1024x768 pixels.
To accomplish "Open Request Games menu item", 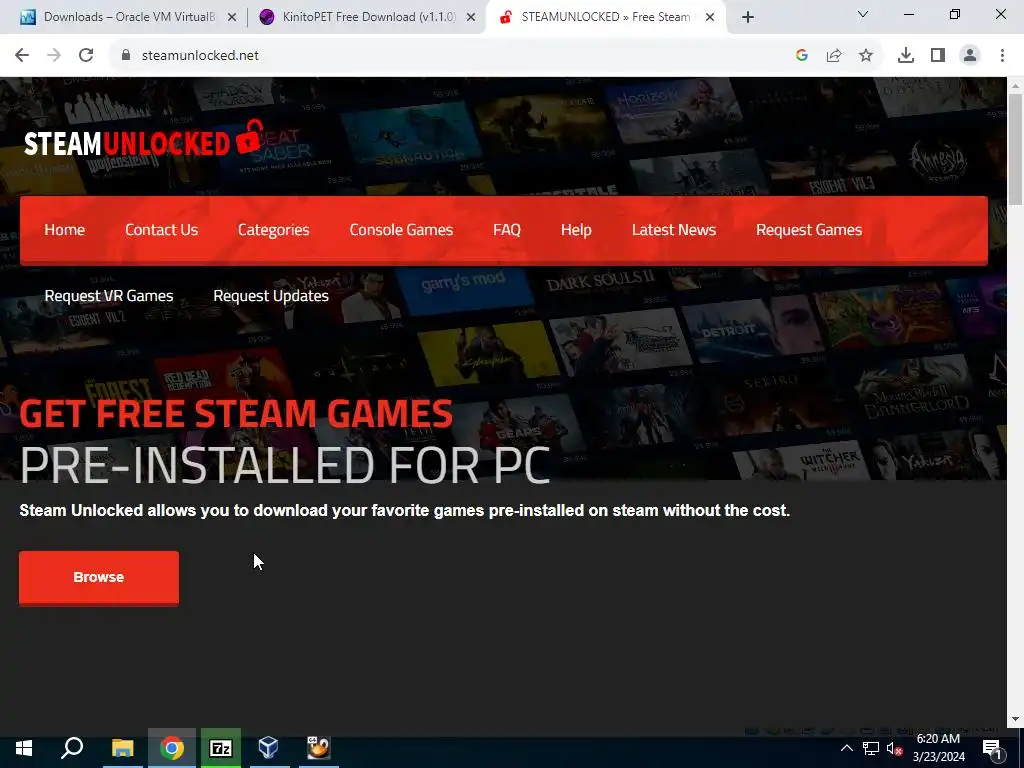I will [809, 230].
